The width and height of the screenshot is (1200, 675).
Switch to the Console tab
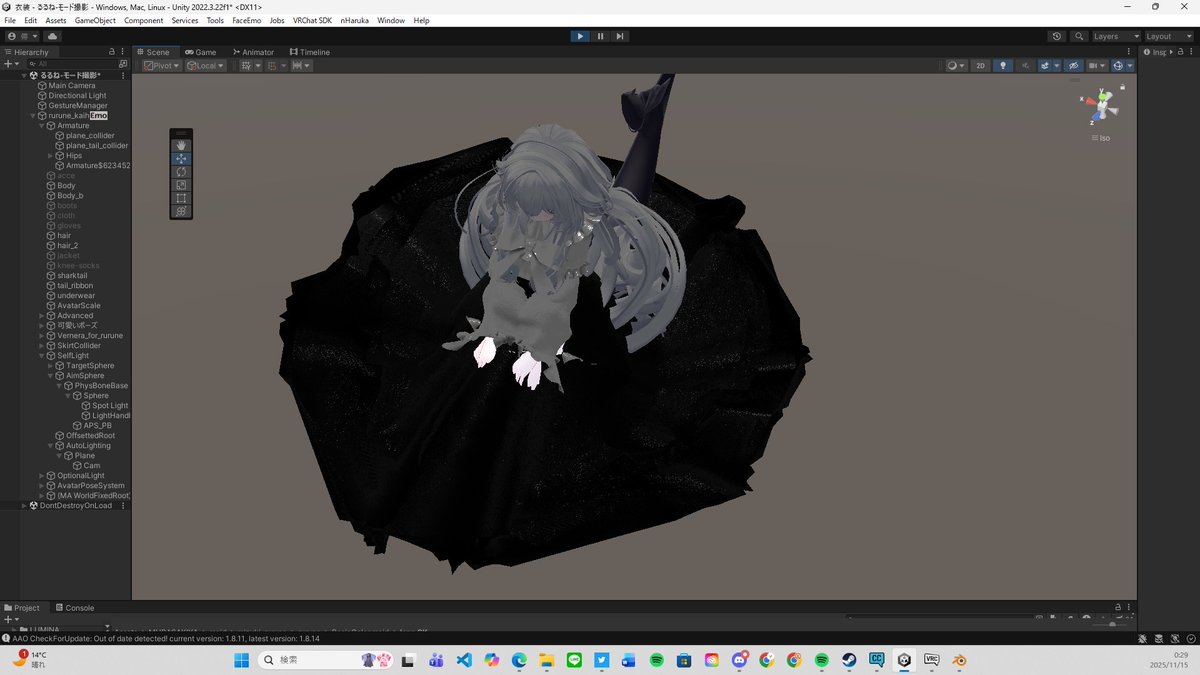(74, 607)
